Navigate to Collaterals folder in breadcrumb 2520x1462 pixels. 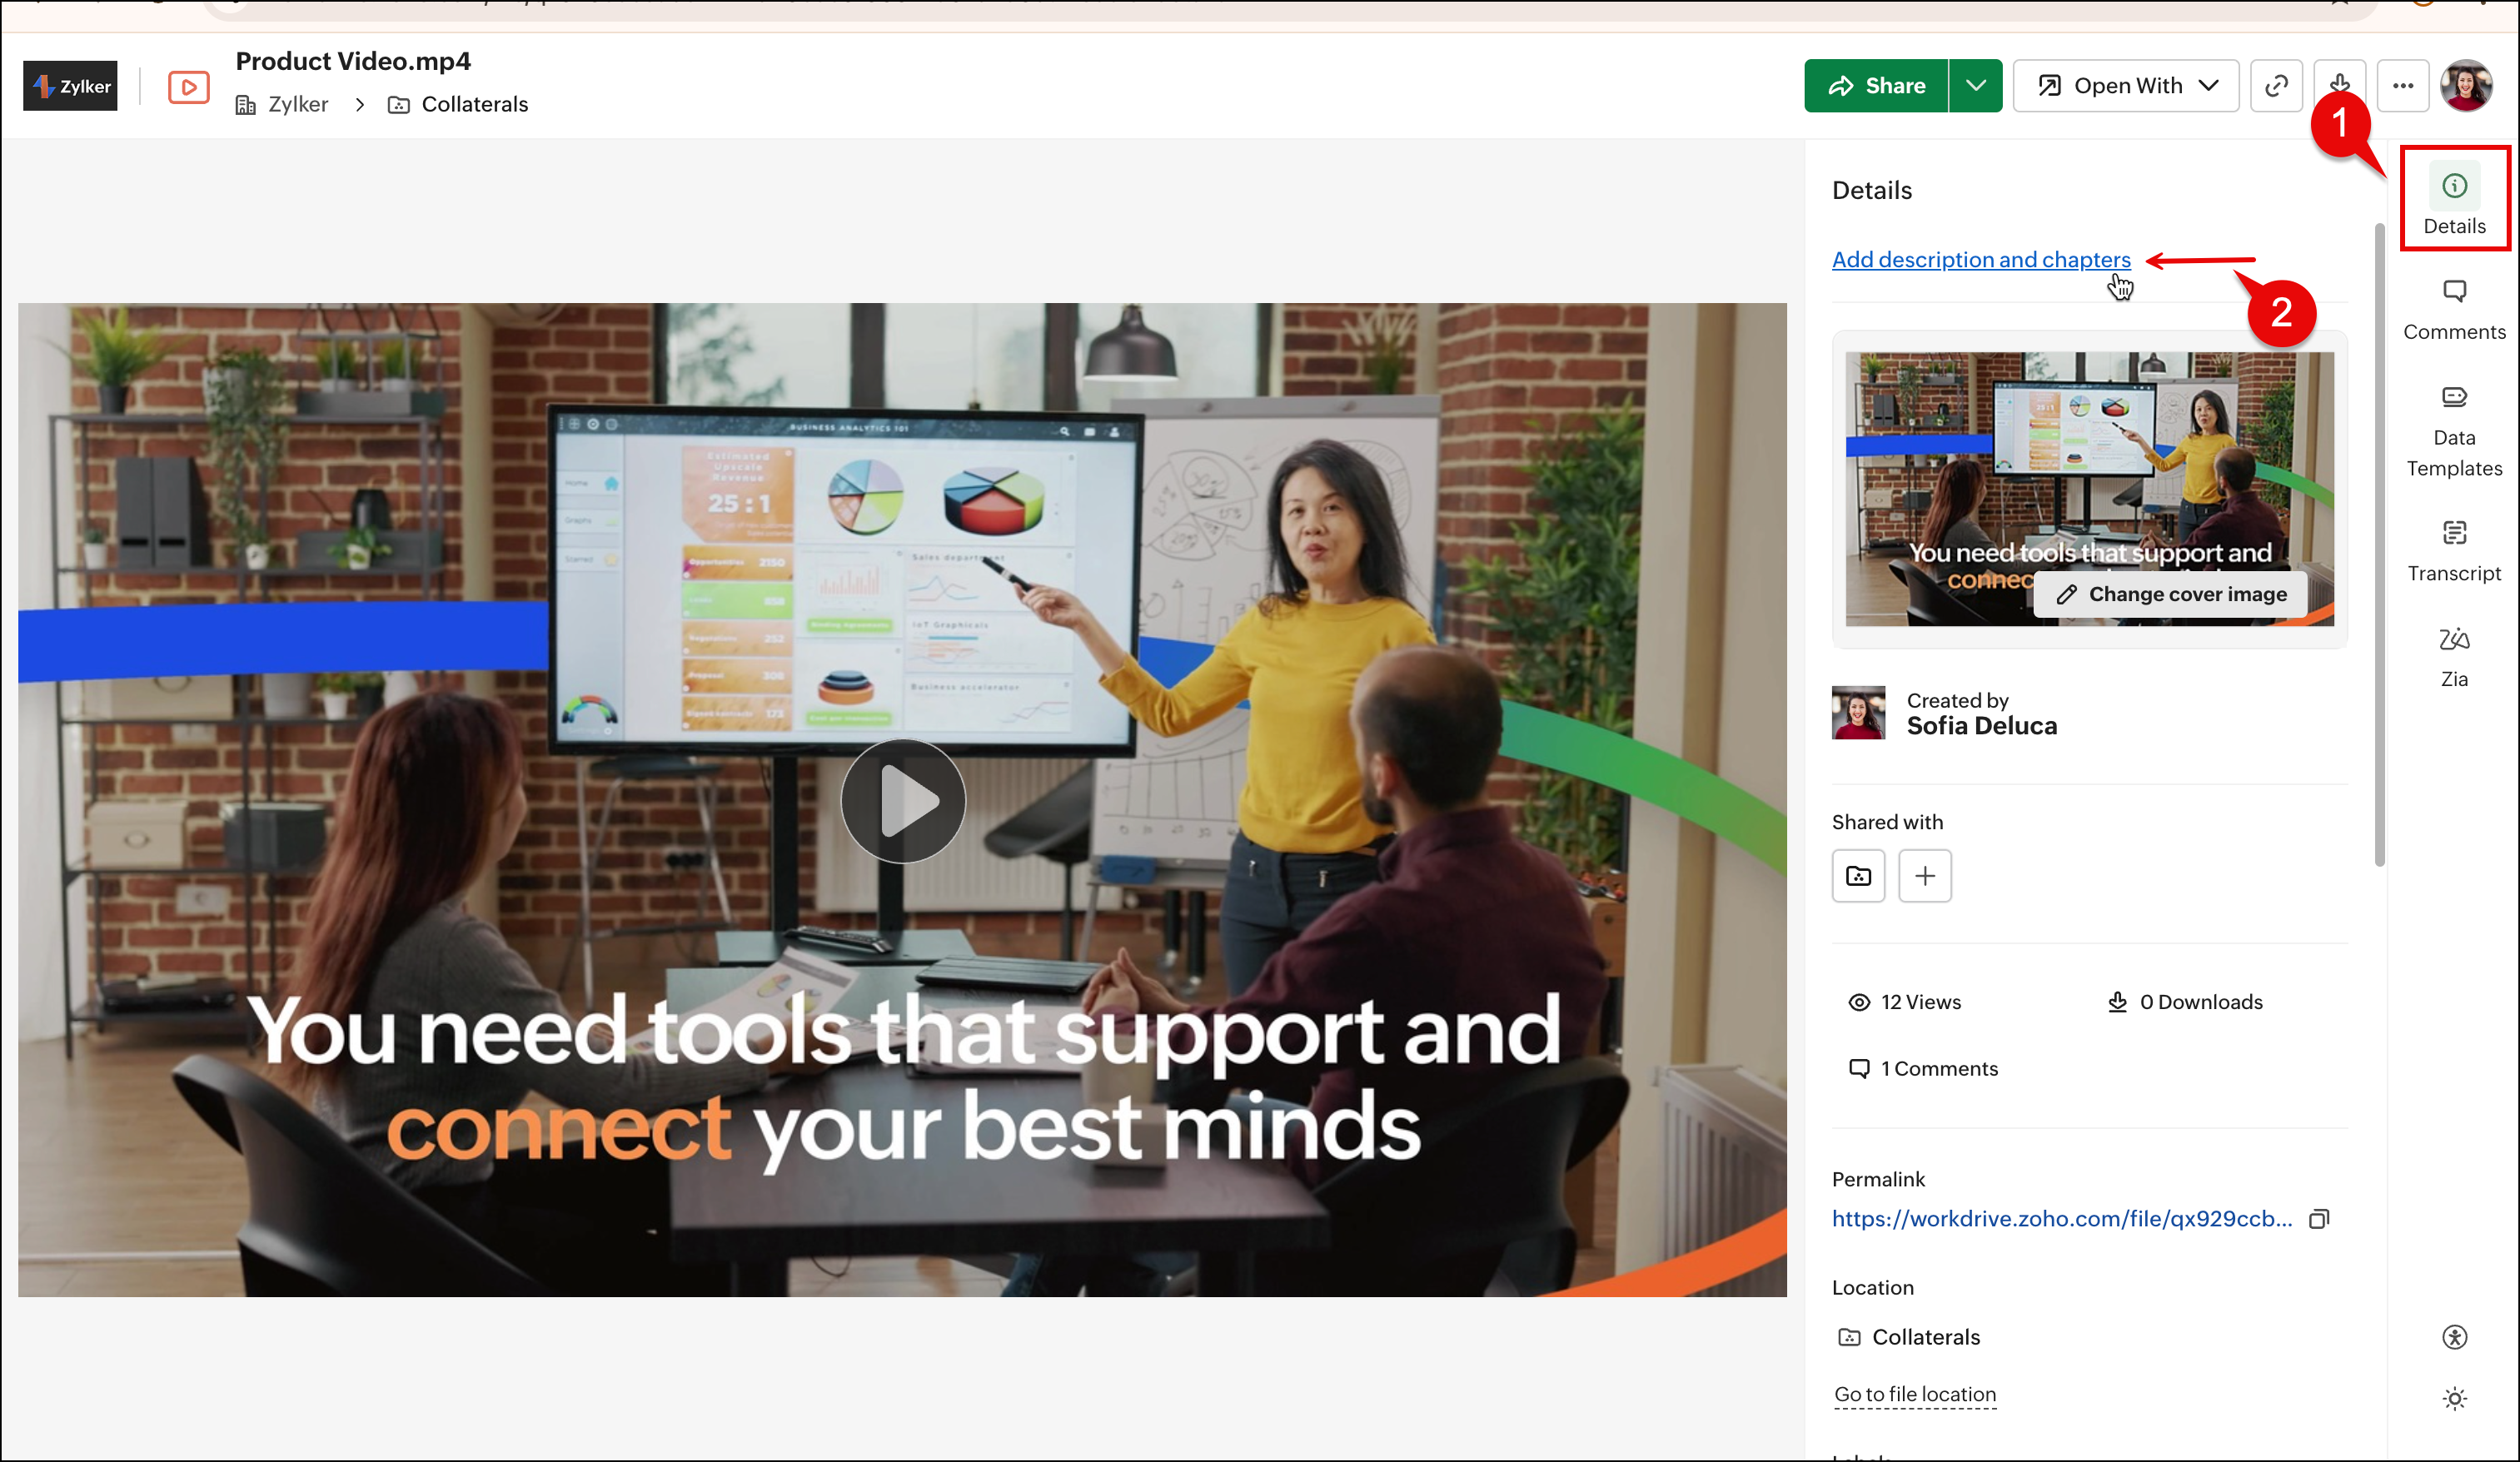473,104
